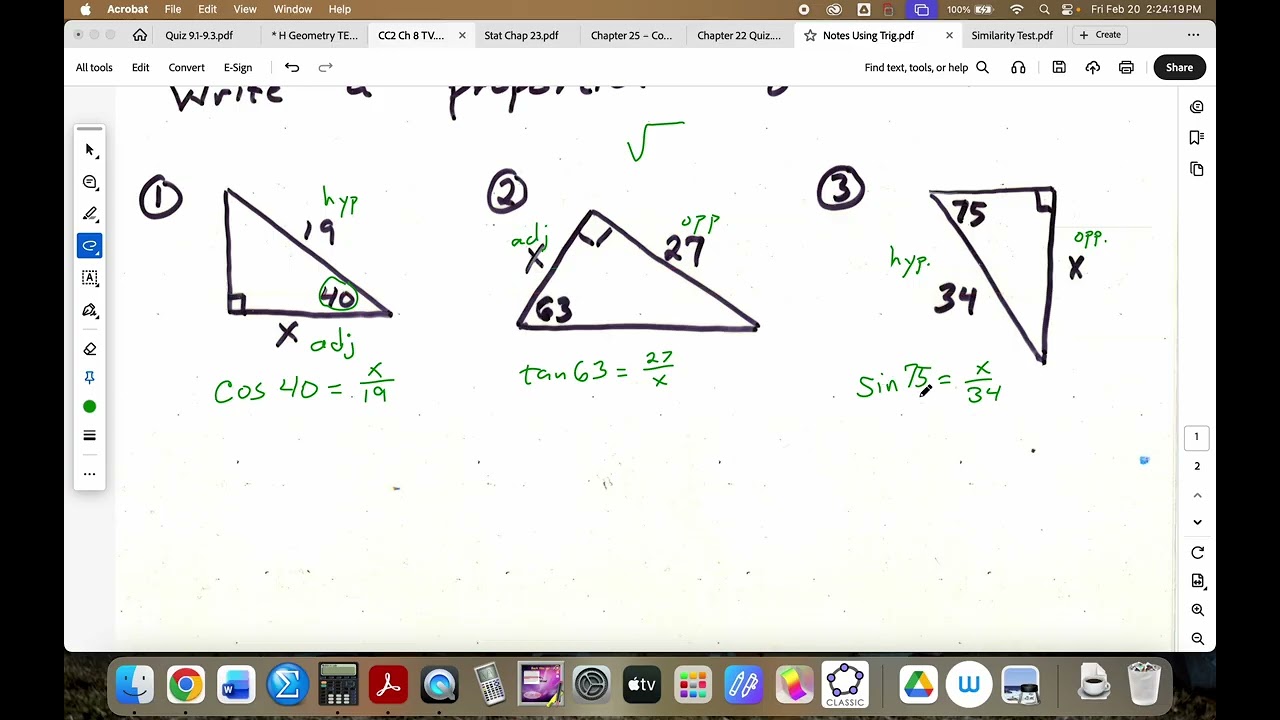Jump to page 2 number
Screen dimensions: 1280x720
(1197, 466)
